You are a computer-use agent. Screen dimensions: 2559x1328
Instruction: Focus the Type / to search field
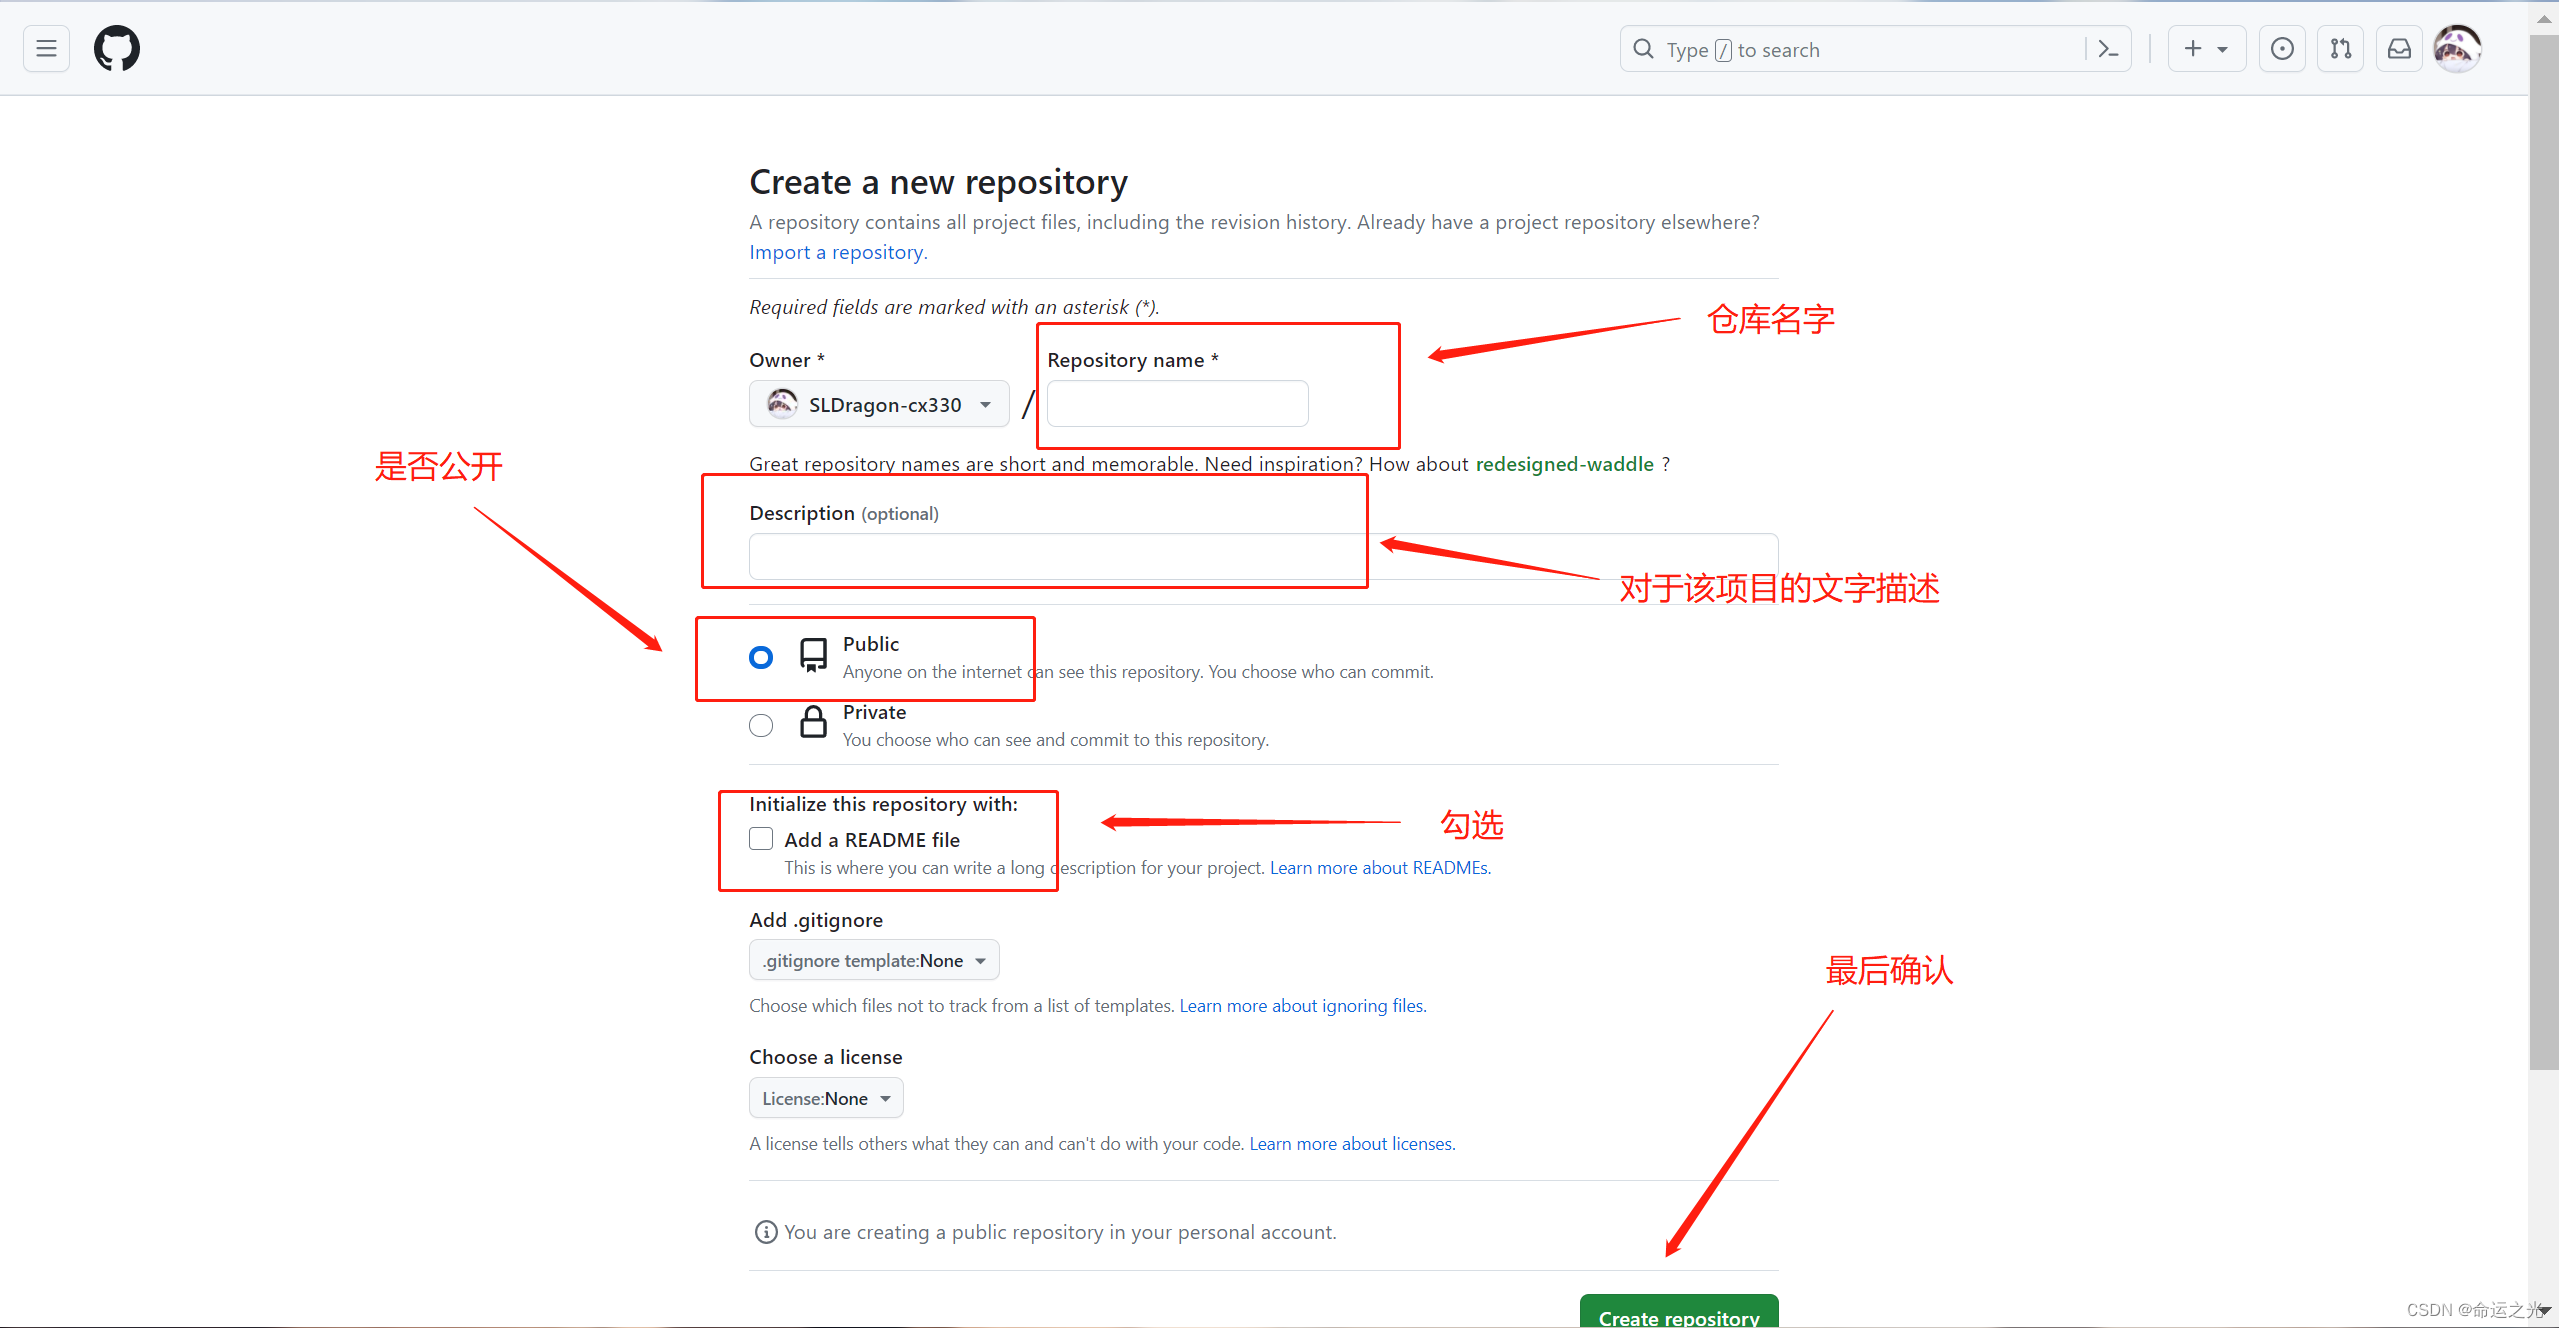1875,49
